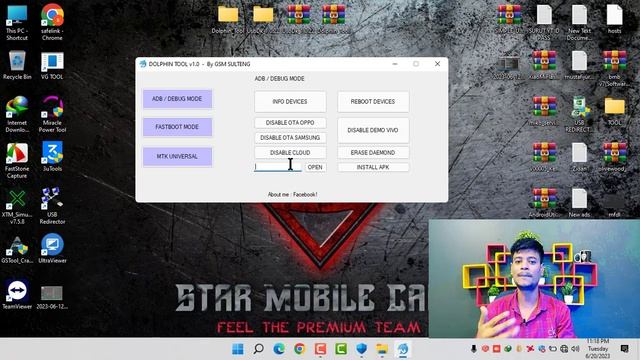Click OPEN button next to path field

pos(315,167)
